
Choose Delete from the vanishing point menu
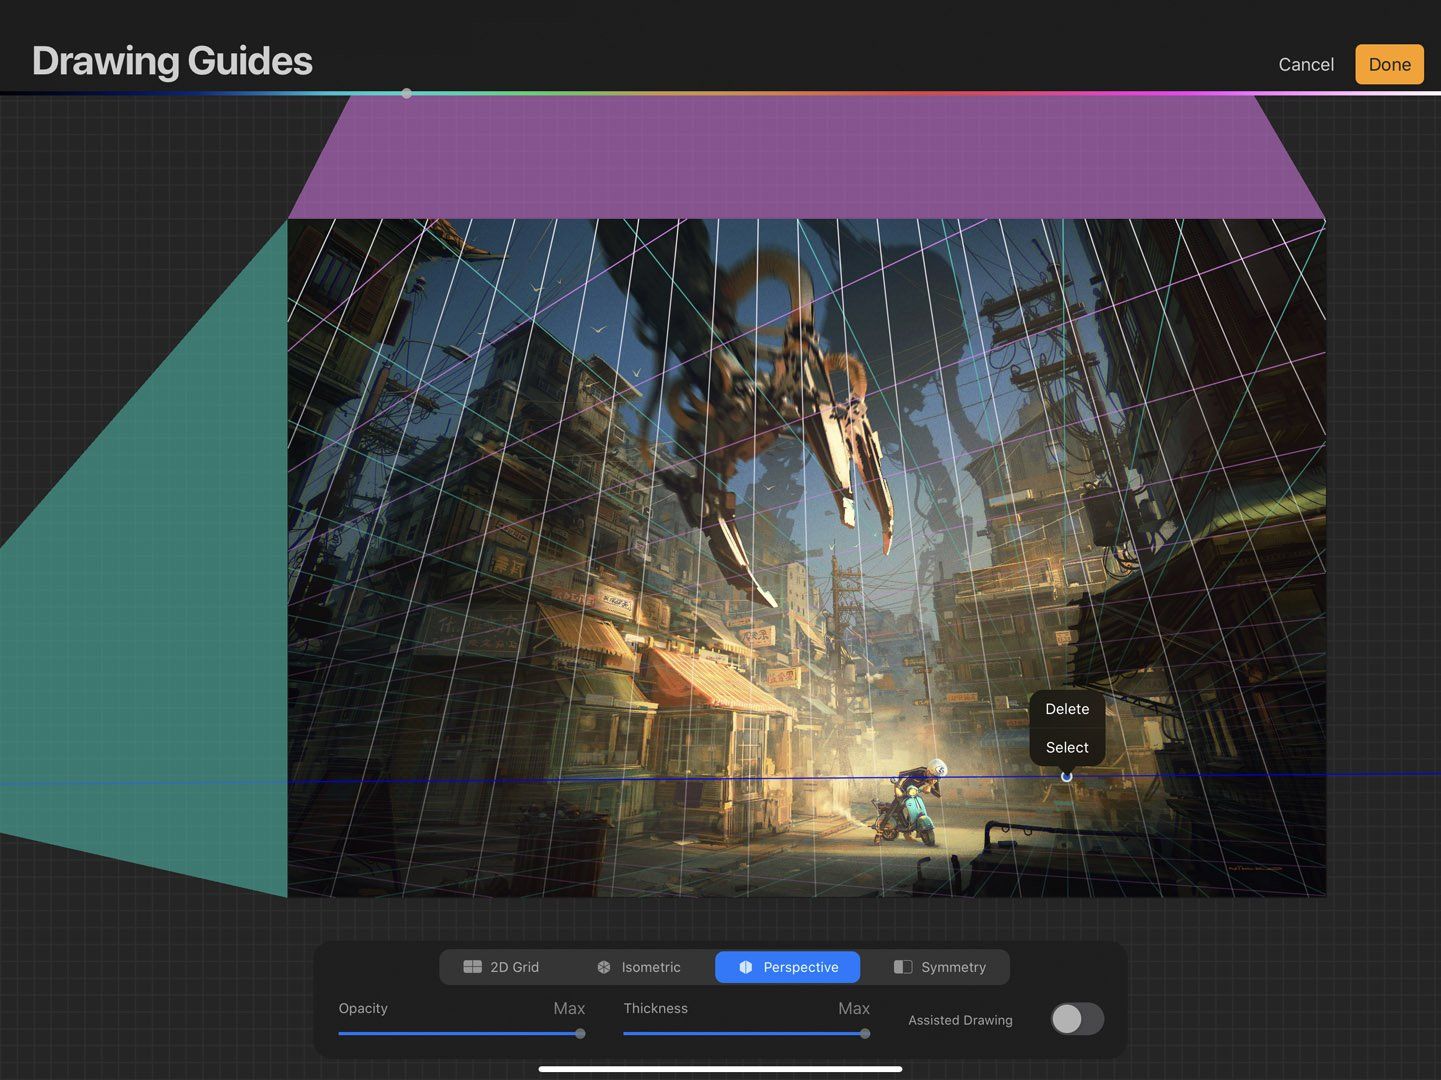tap(1066, 709)
